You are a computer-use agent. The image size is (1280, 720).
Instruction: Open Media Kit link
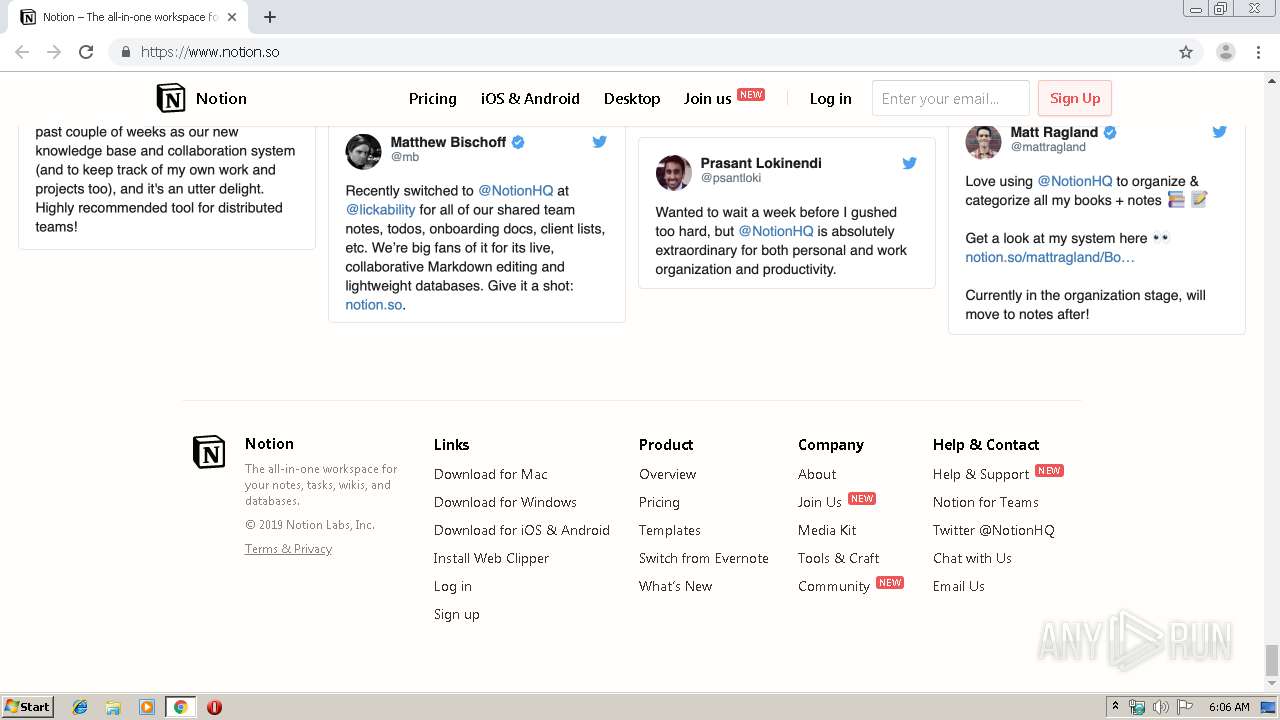point(827,530)
